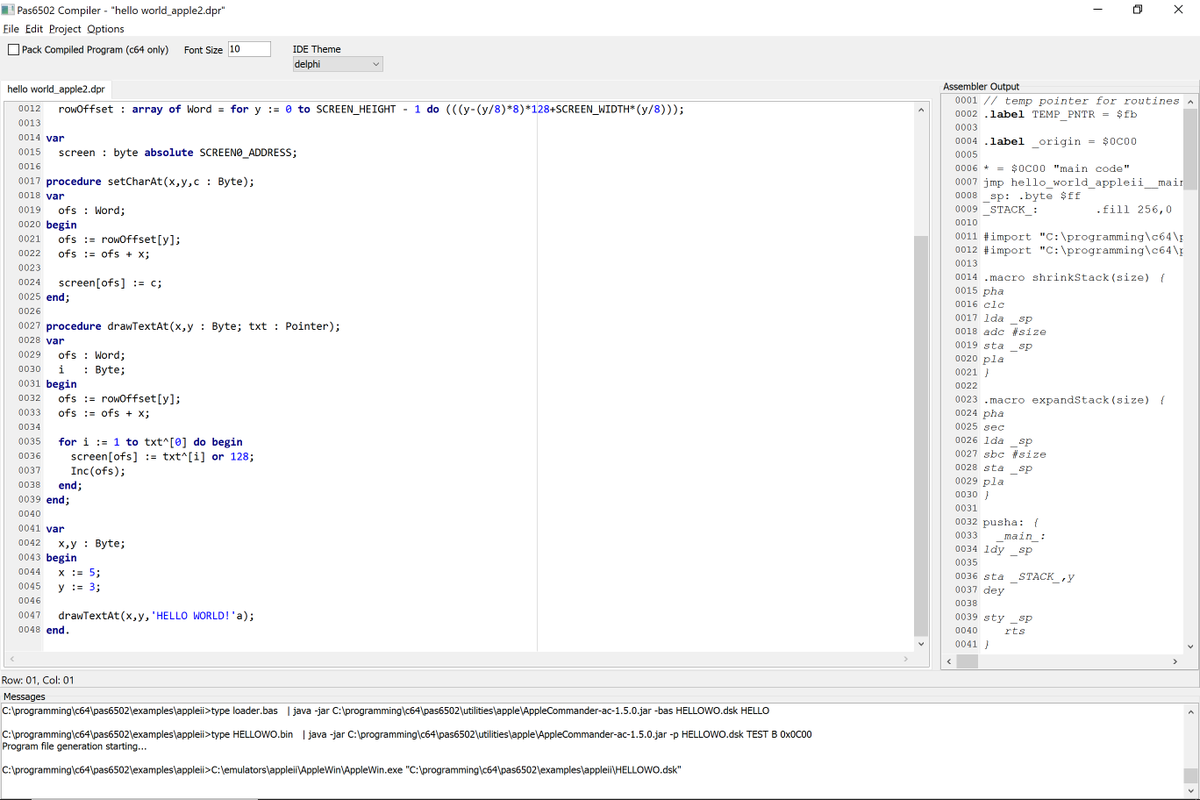Click the 'type loader.bas' message line

point(386,711)
